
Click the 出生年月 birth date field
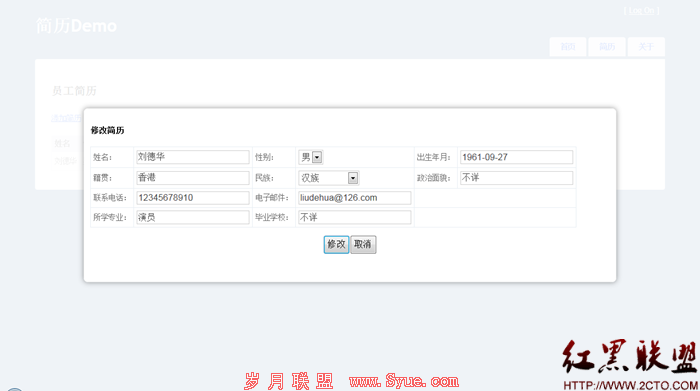(x=516, y=157)
